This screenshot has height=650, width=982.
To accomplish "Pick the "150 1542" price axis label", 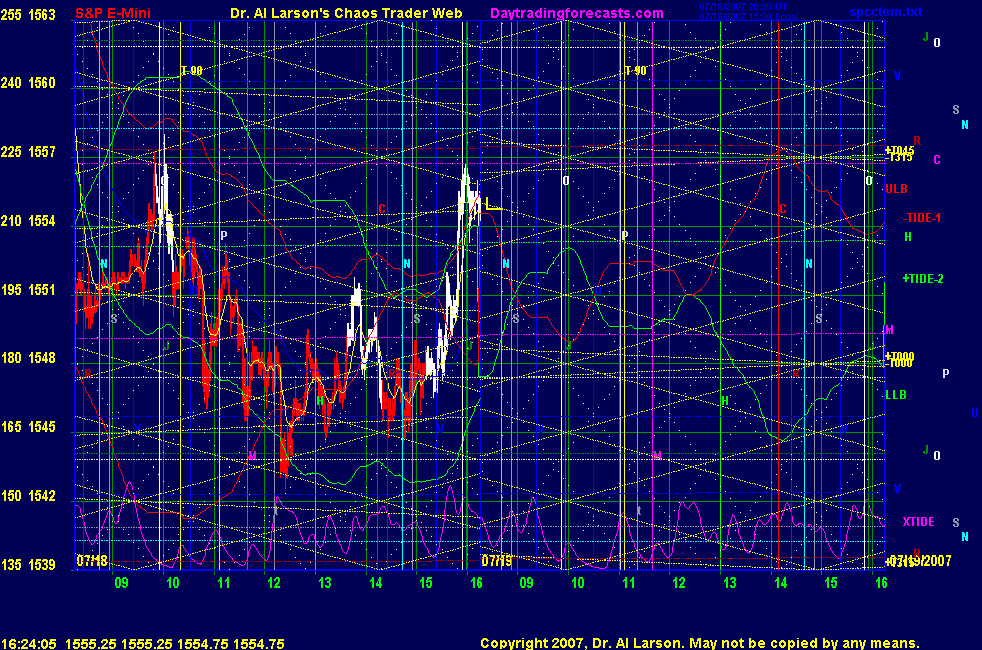I will point(28,495).
